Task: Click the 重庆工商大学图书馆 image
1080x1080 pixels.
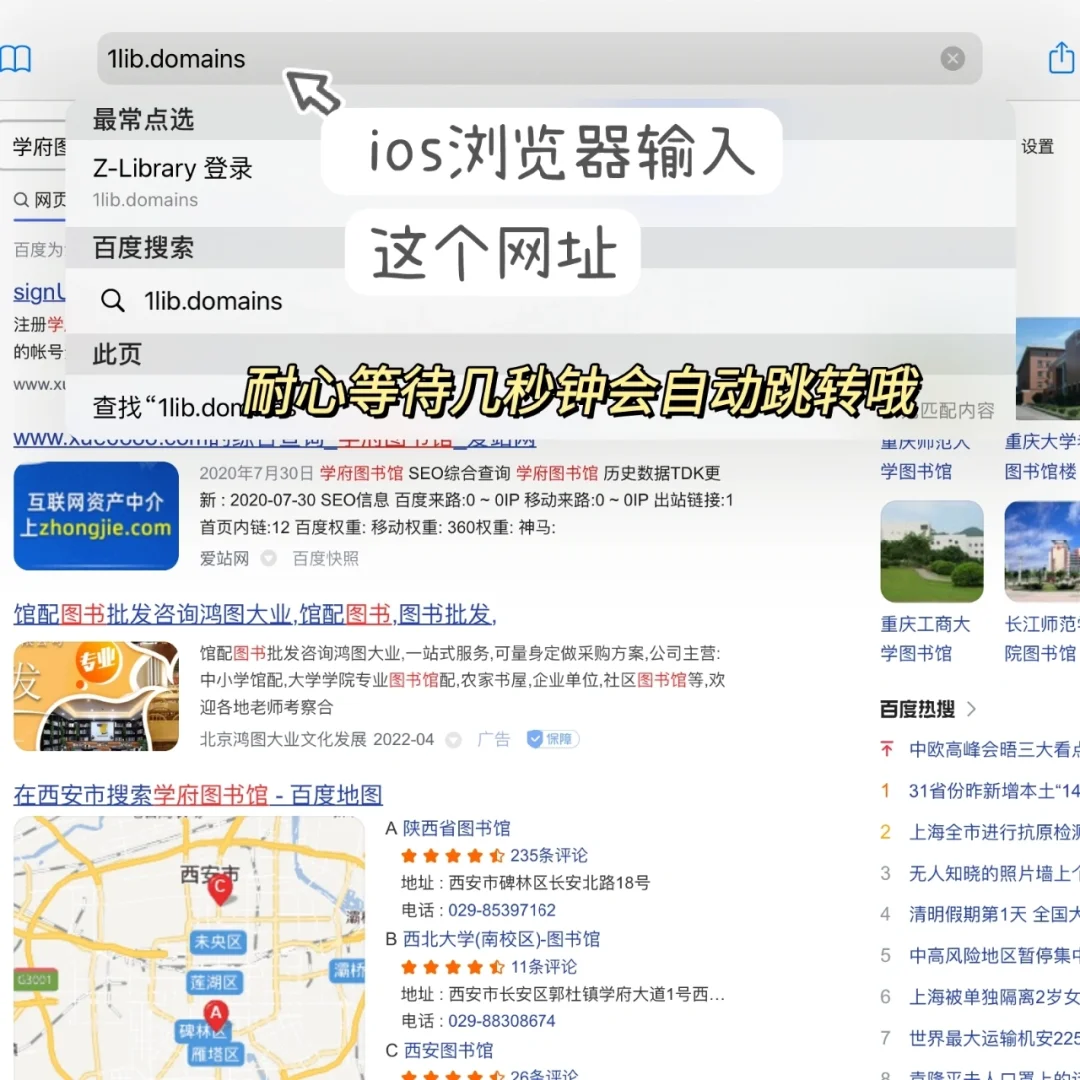Action: pyautogui.click(x=932, y=551)
